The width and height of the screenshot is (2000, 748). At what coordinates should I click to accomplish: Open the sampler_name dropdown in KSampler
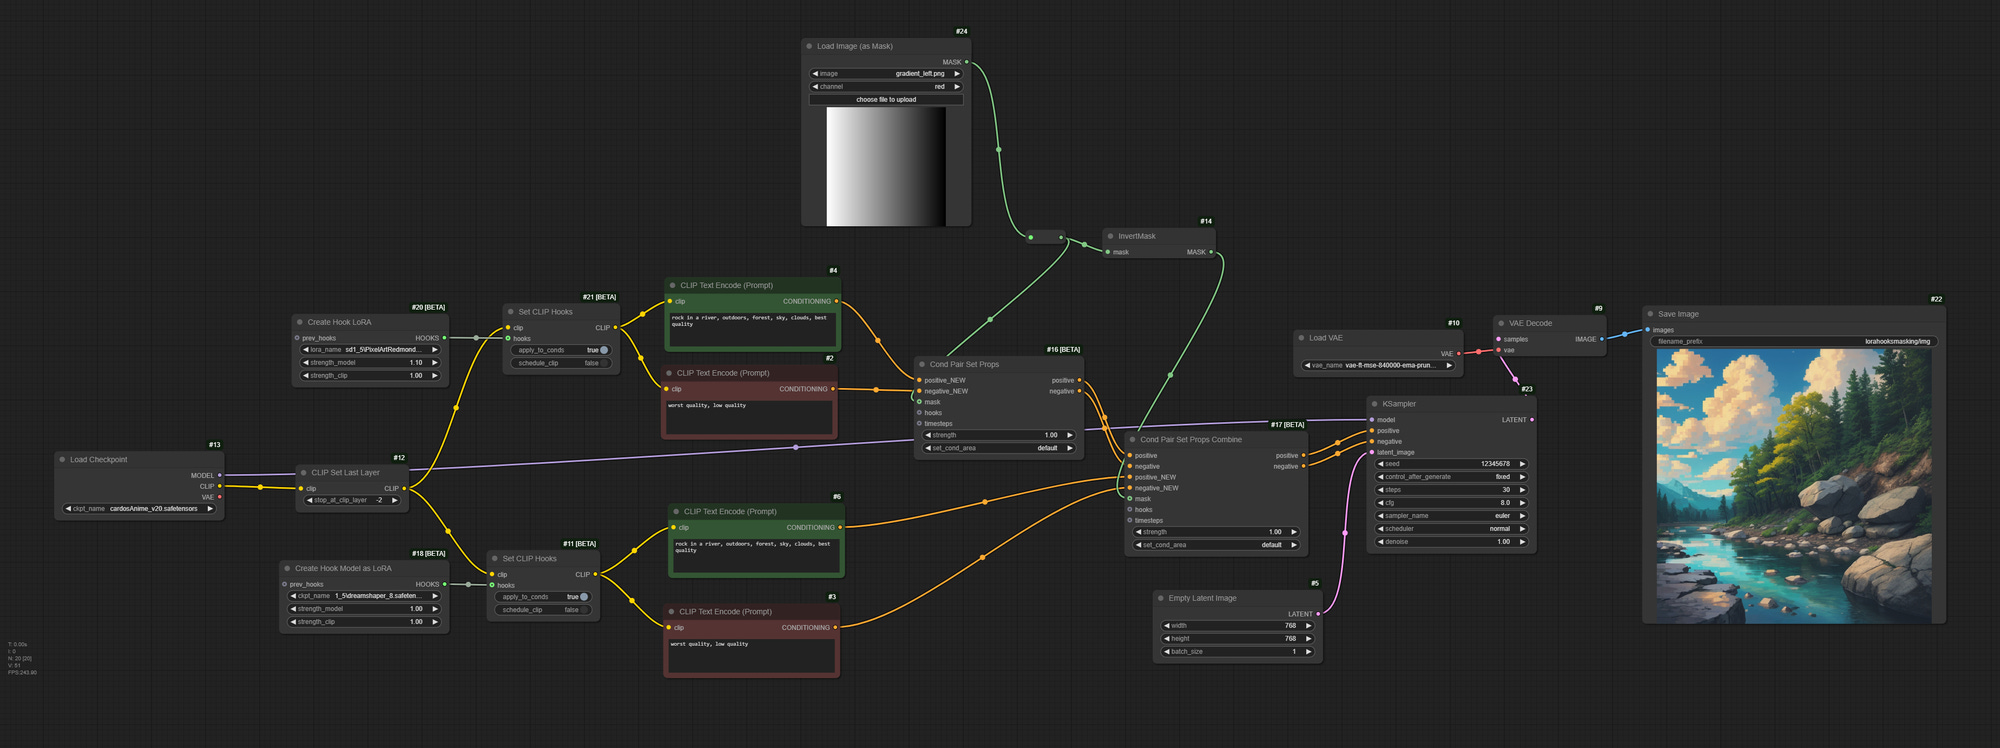tap(1451, 516)
